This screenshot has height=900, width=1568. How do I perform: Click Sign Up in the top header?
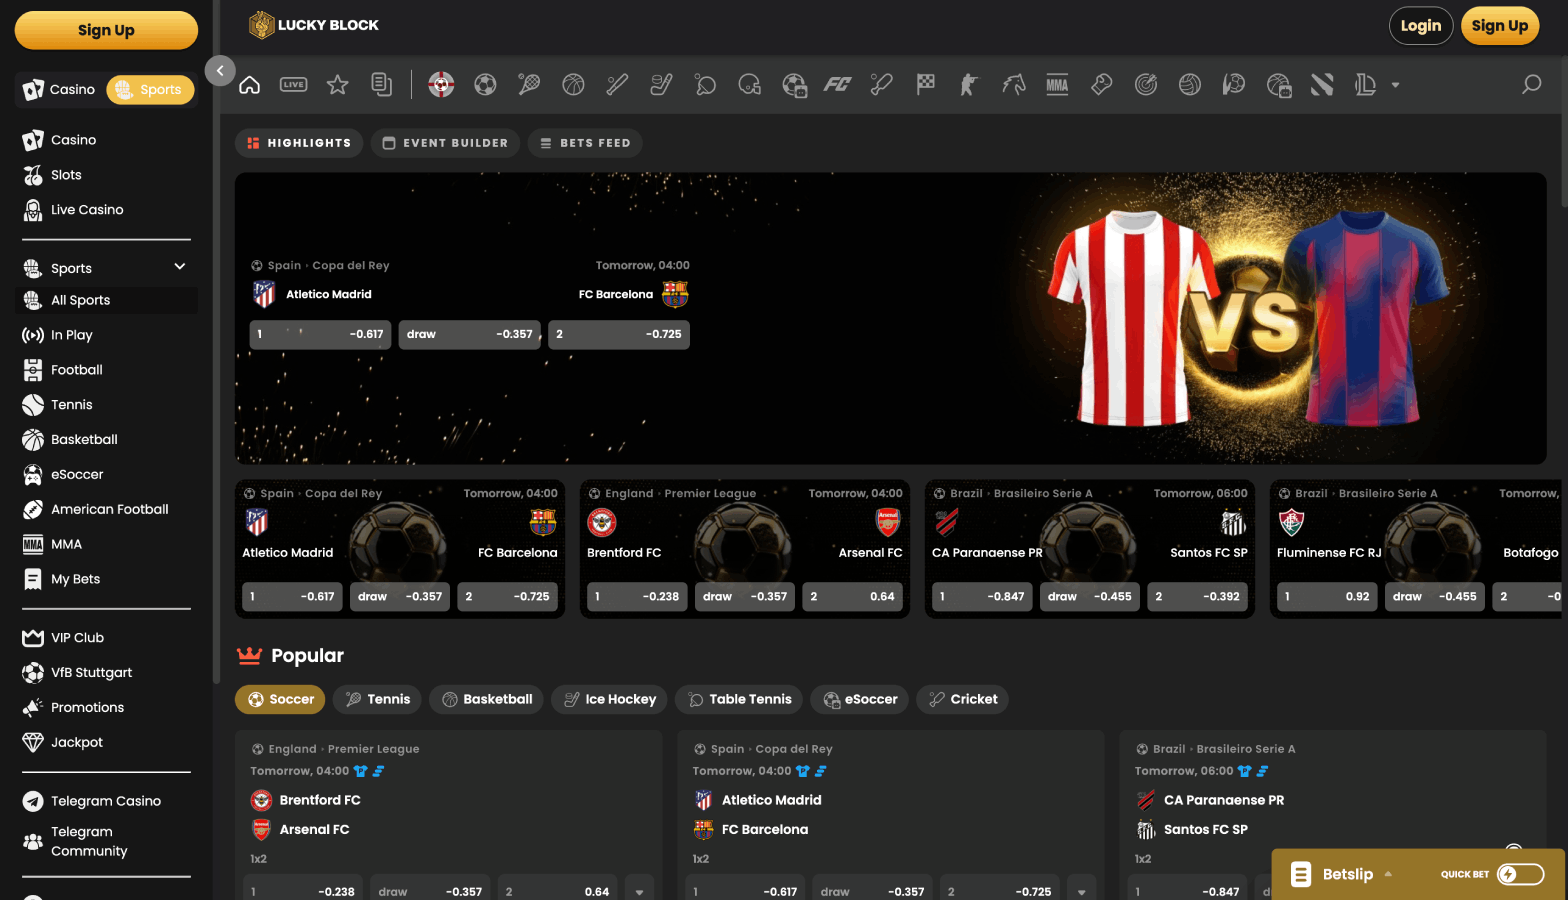pos(1500,26)
